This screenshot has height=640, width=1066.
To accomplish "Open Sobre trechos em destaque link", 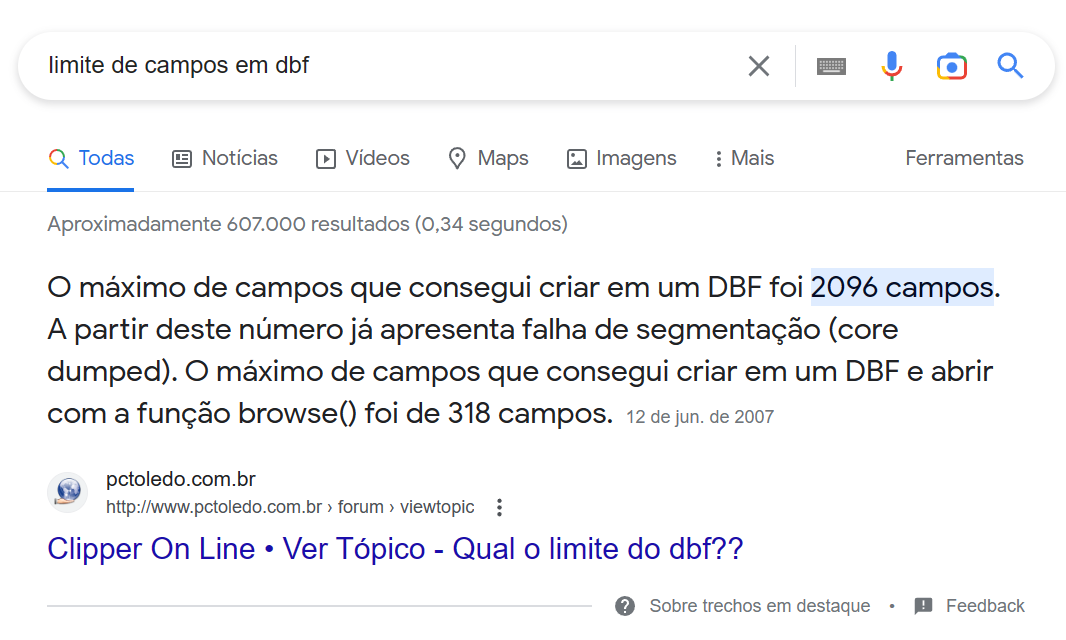I will 759,606.
